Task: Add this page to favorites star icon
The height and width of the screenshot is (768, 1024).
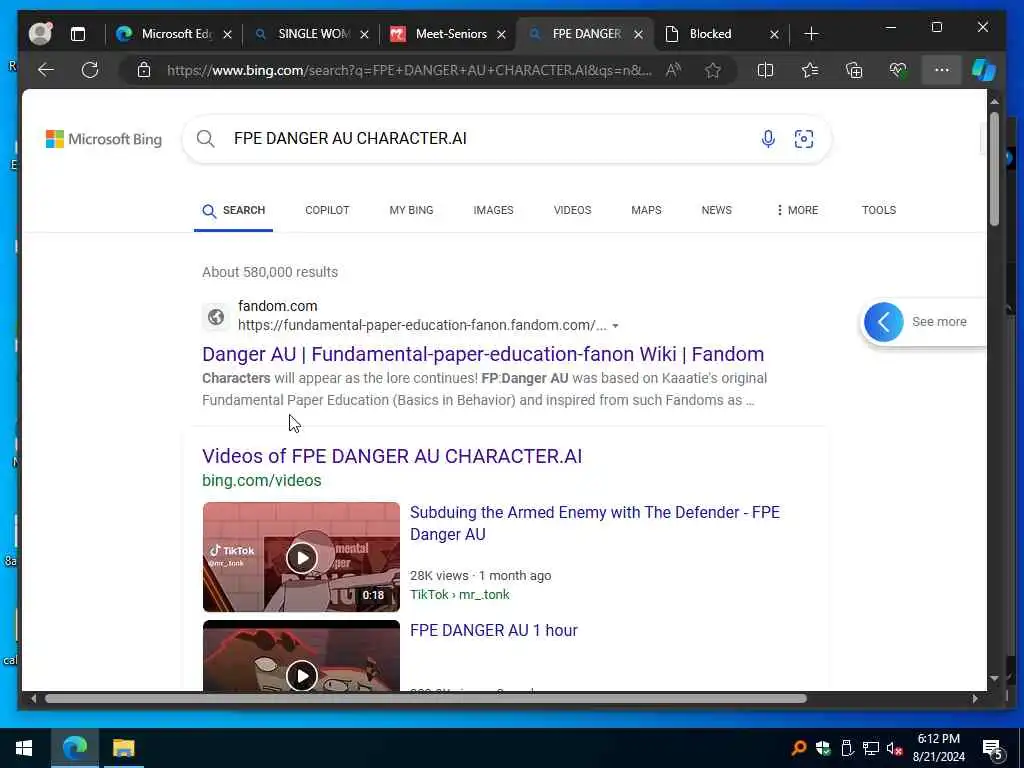Action: point(712,70)
